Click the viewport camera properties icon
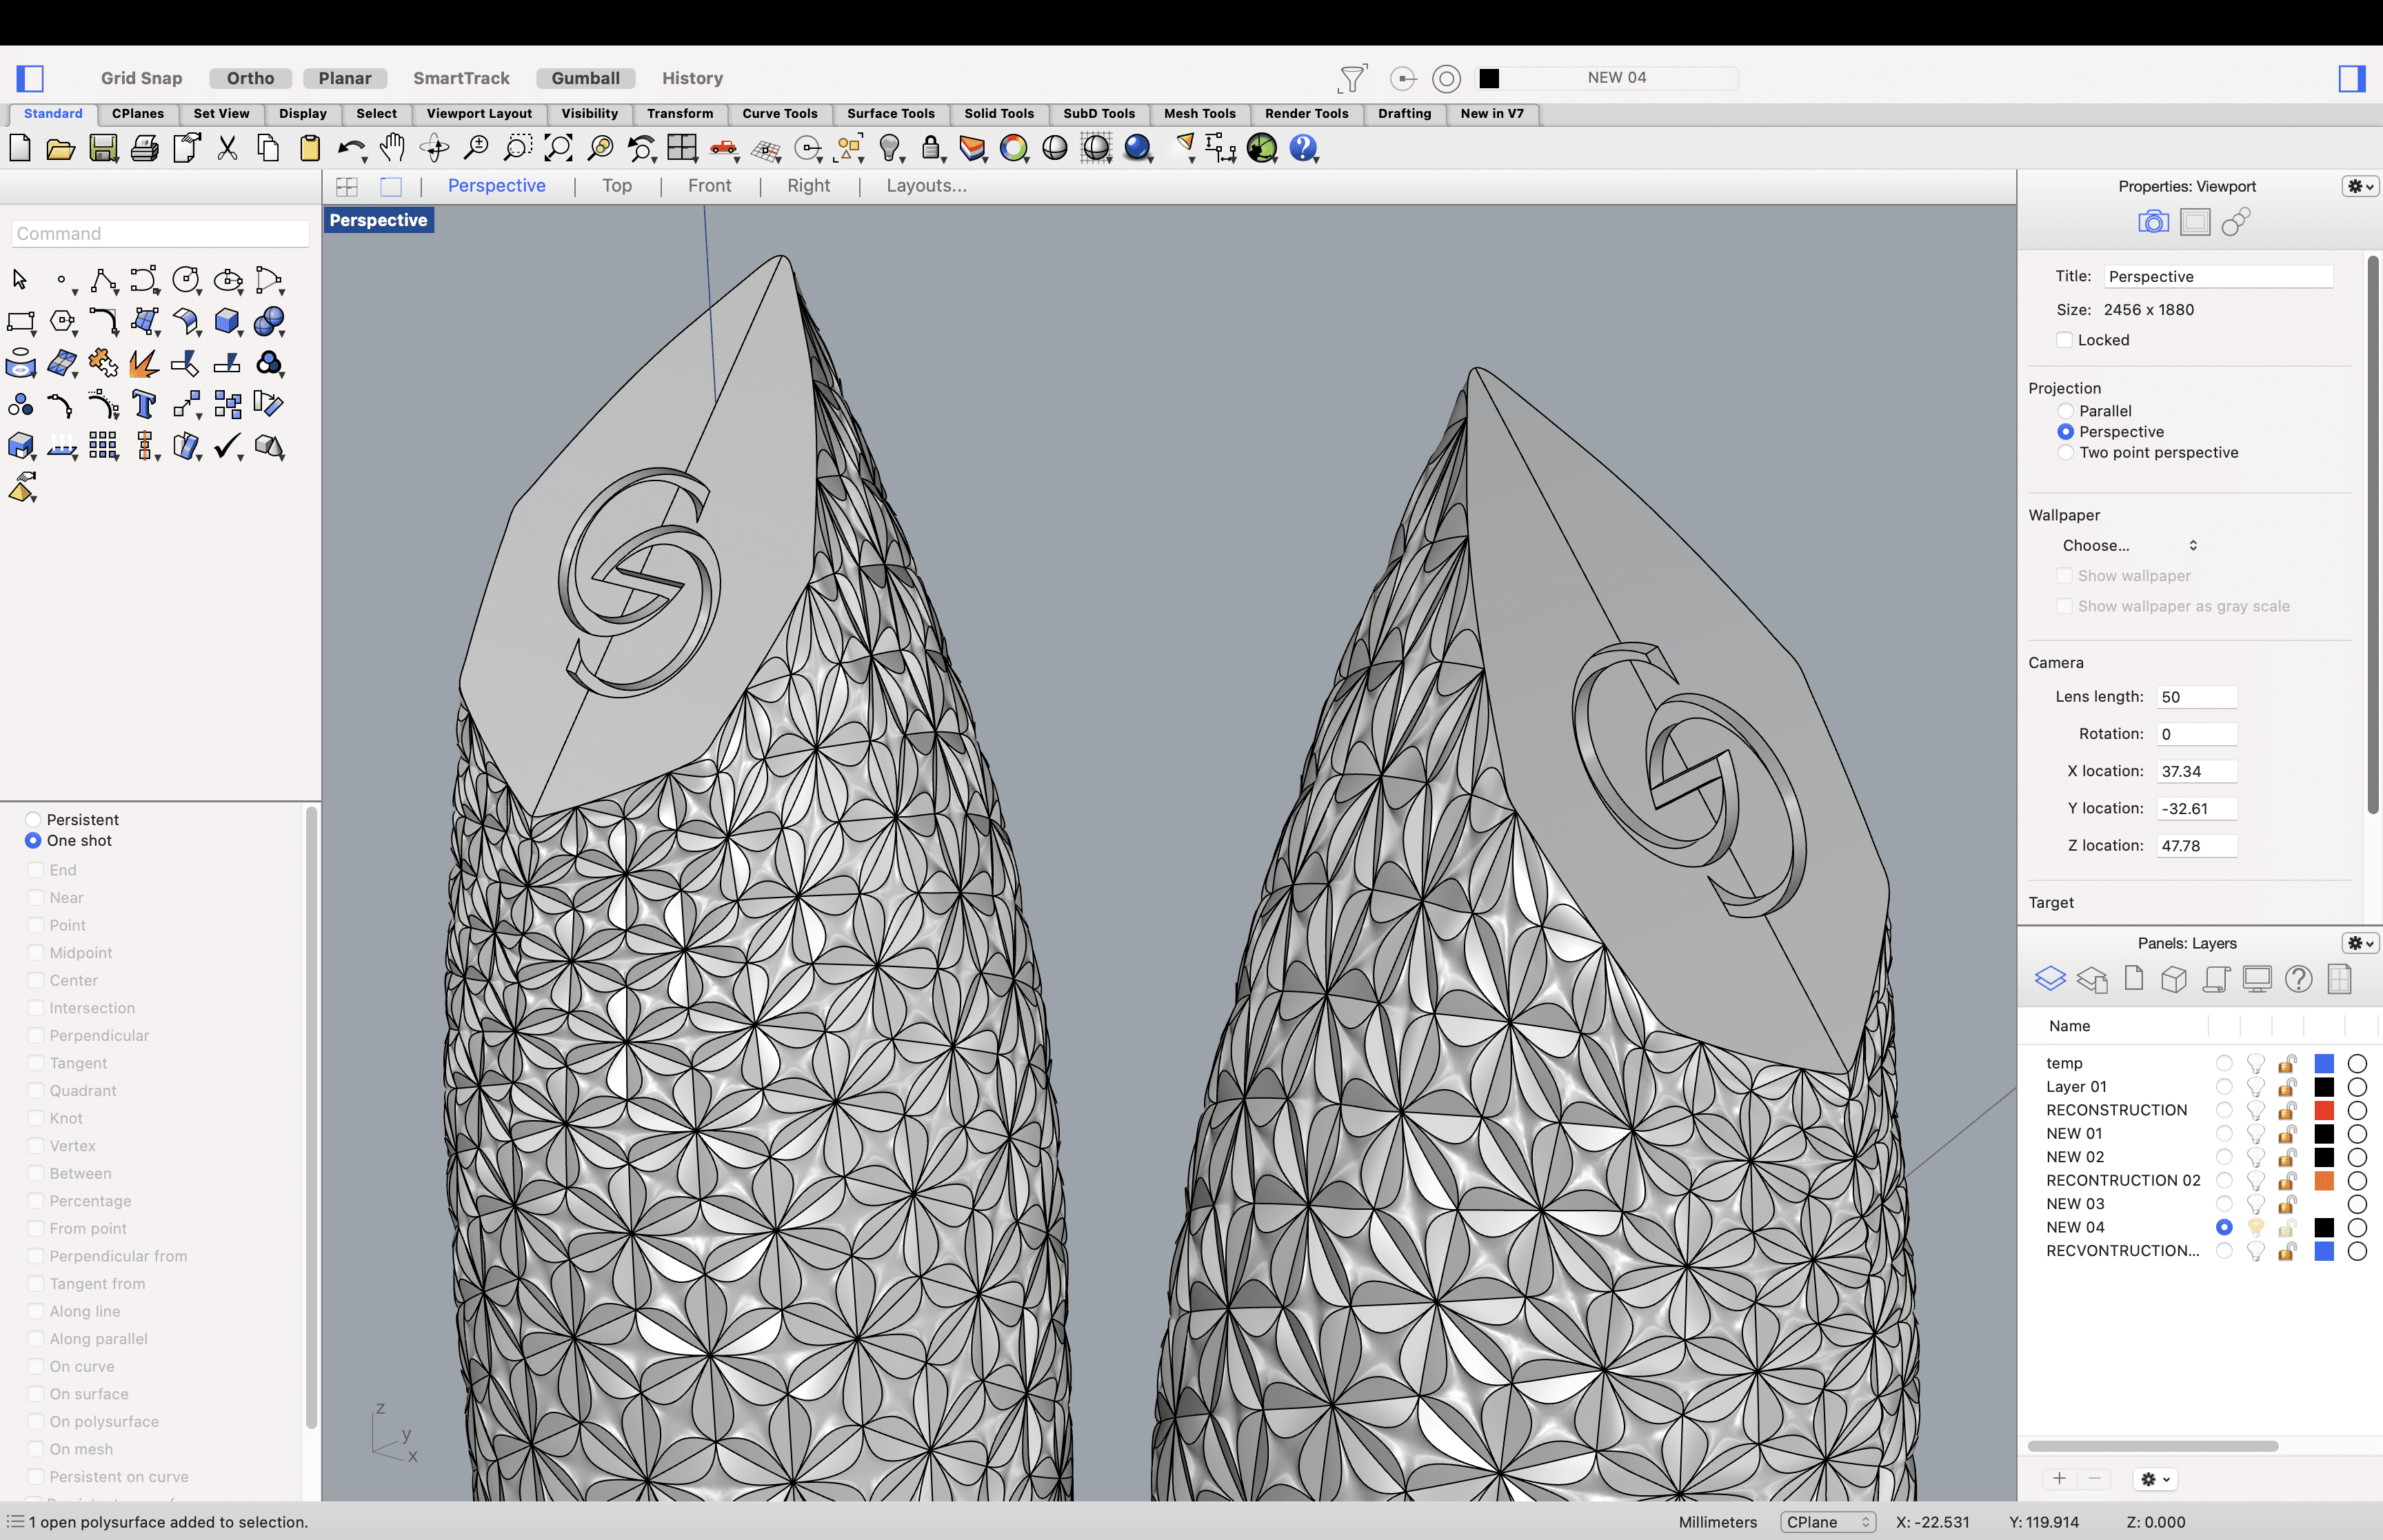Image resolution: width=2383 pixels, height=1540 pixels. [x=2153, y=222]
